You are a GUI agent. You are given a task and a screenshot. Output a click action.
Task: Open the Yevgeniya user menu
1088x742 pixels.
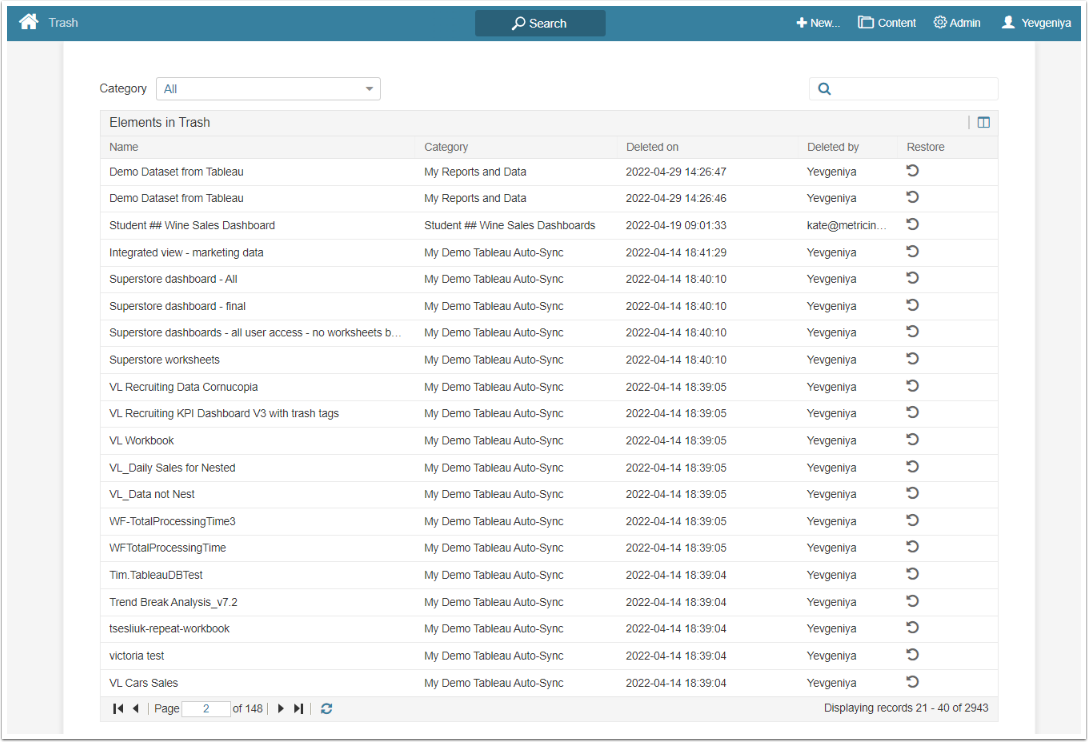1035,23
